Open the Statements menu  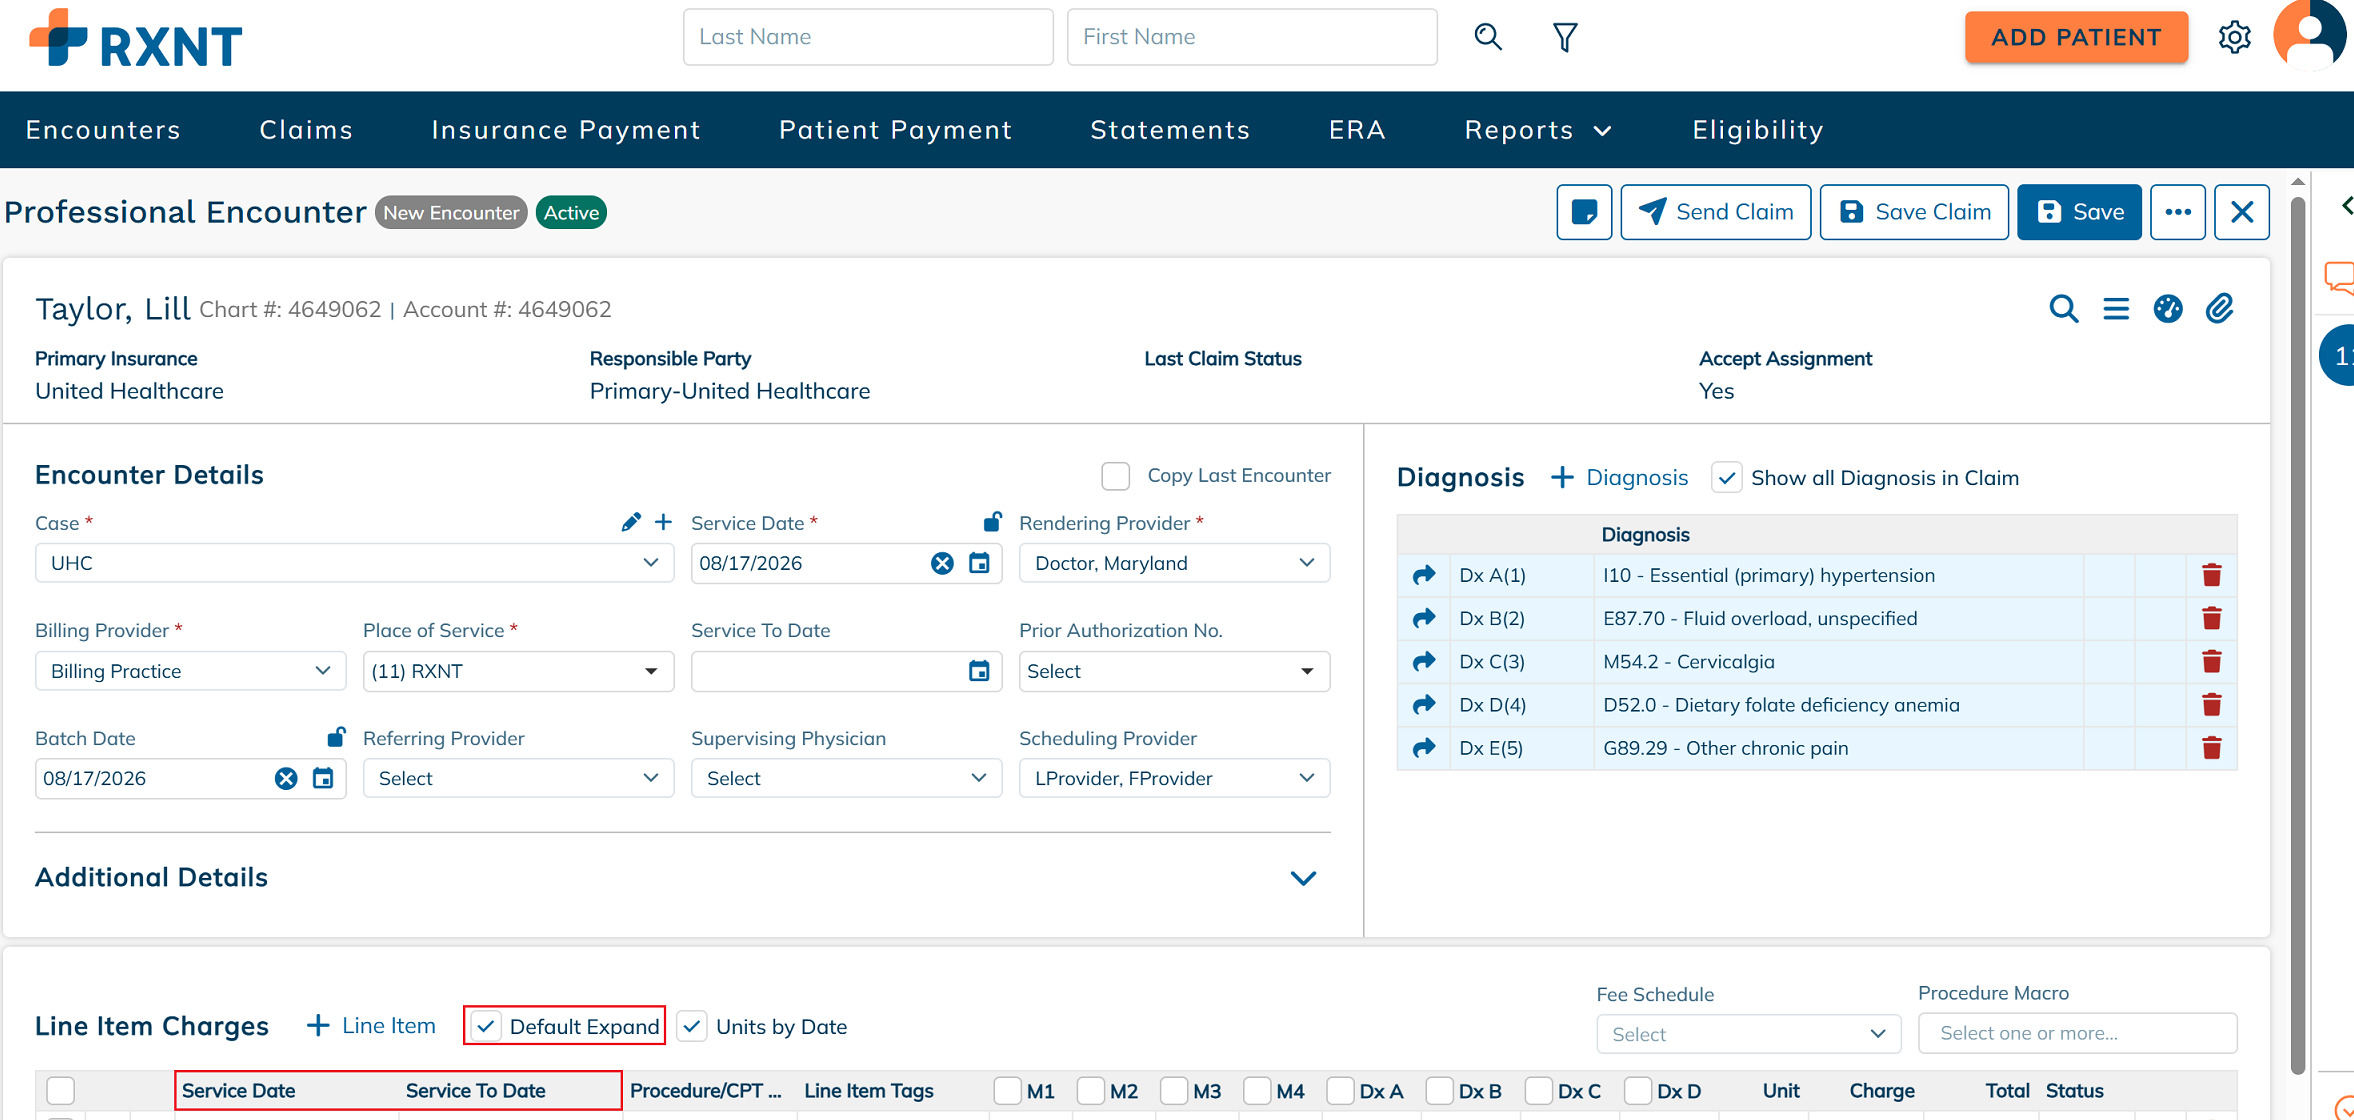(x=1170, y=130)
